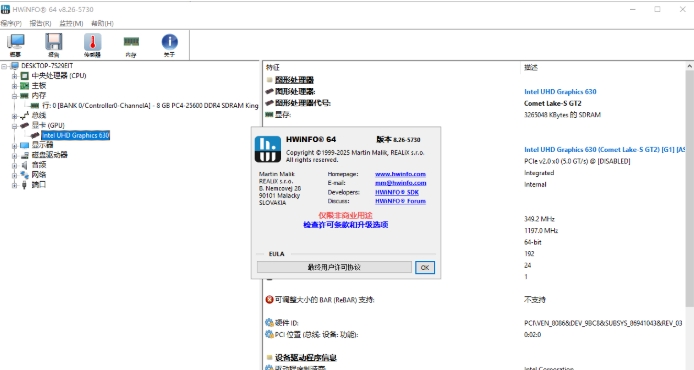
Task: Open the HWiNFO SDK developers link
Action: pyautogui.click(x=397, y=192)
